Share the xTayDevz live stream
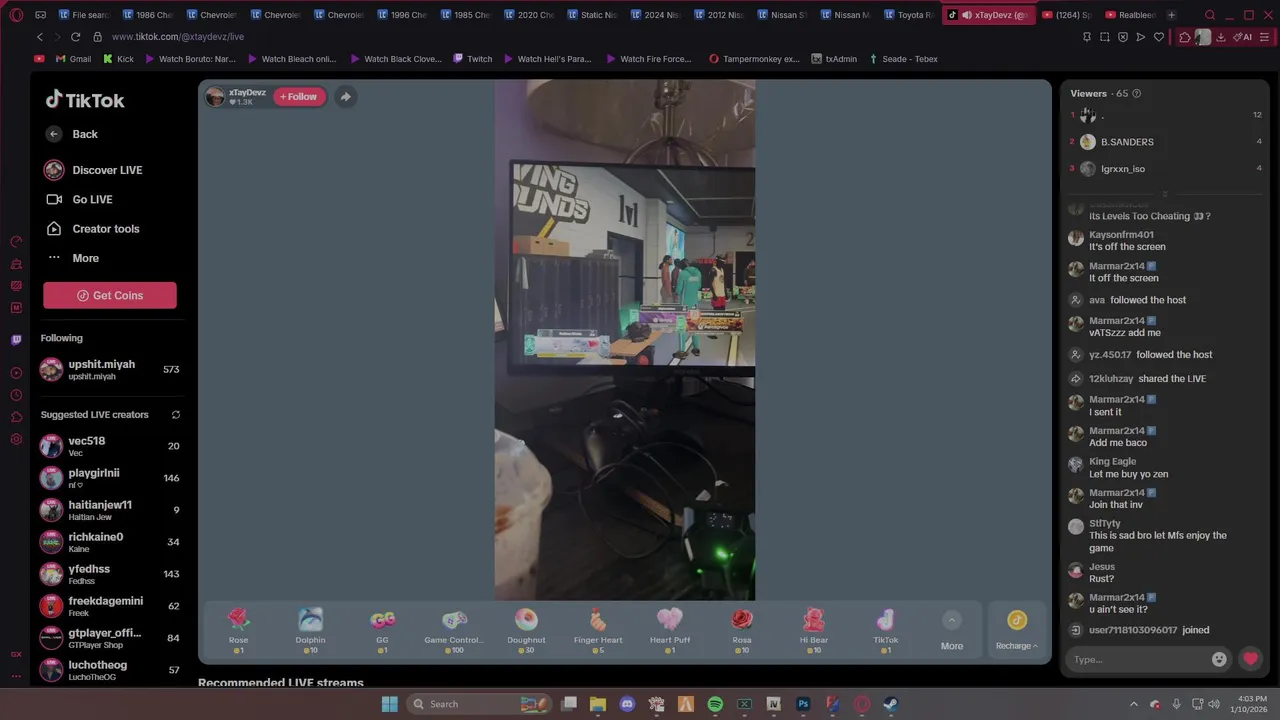The height and width of the screenshot is (720, 1280). click(x=345, y=97)
